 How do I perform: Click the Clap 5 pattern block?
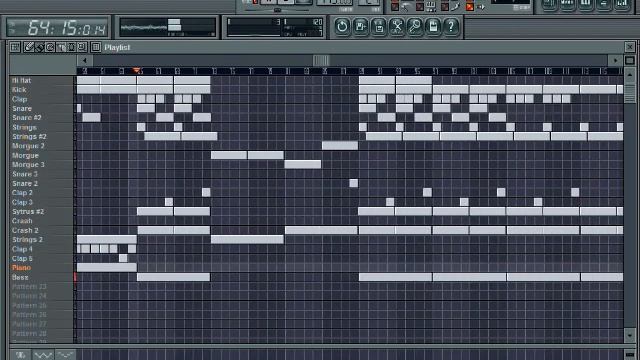pyautogui.click(x=123, y=258)
